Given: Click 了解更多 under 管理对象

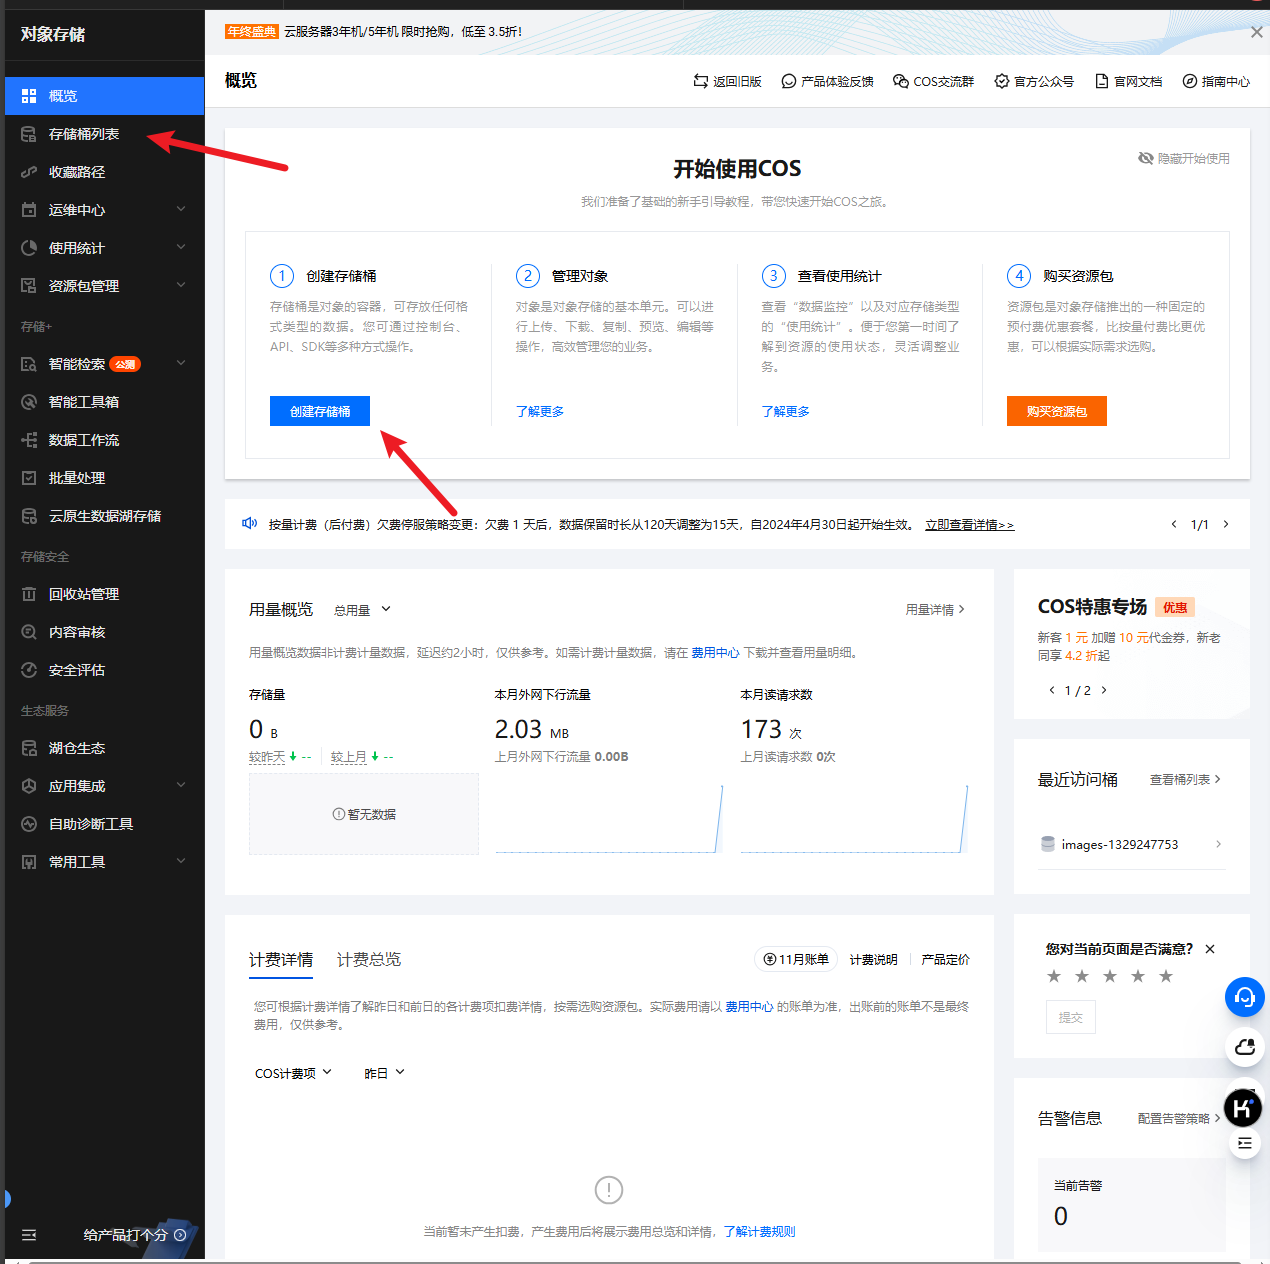Looking at the screenshot, I should coord(540,411).
